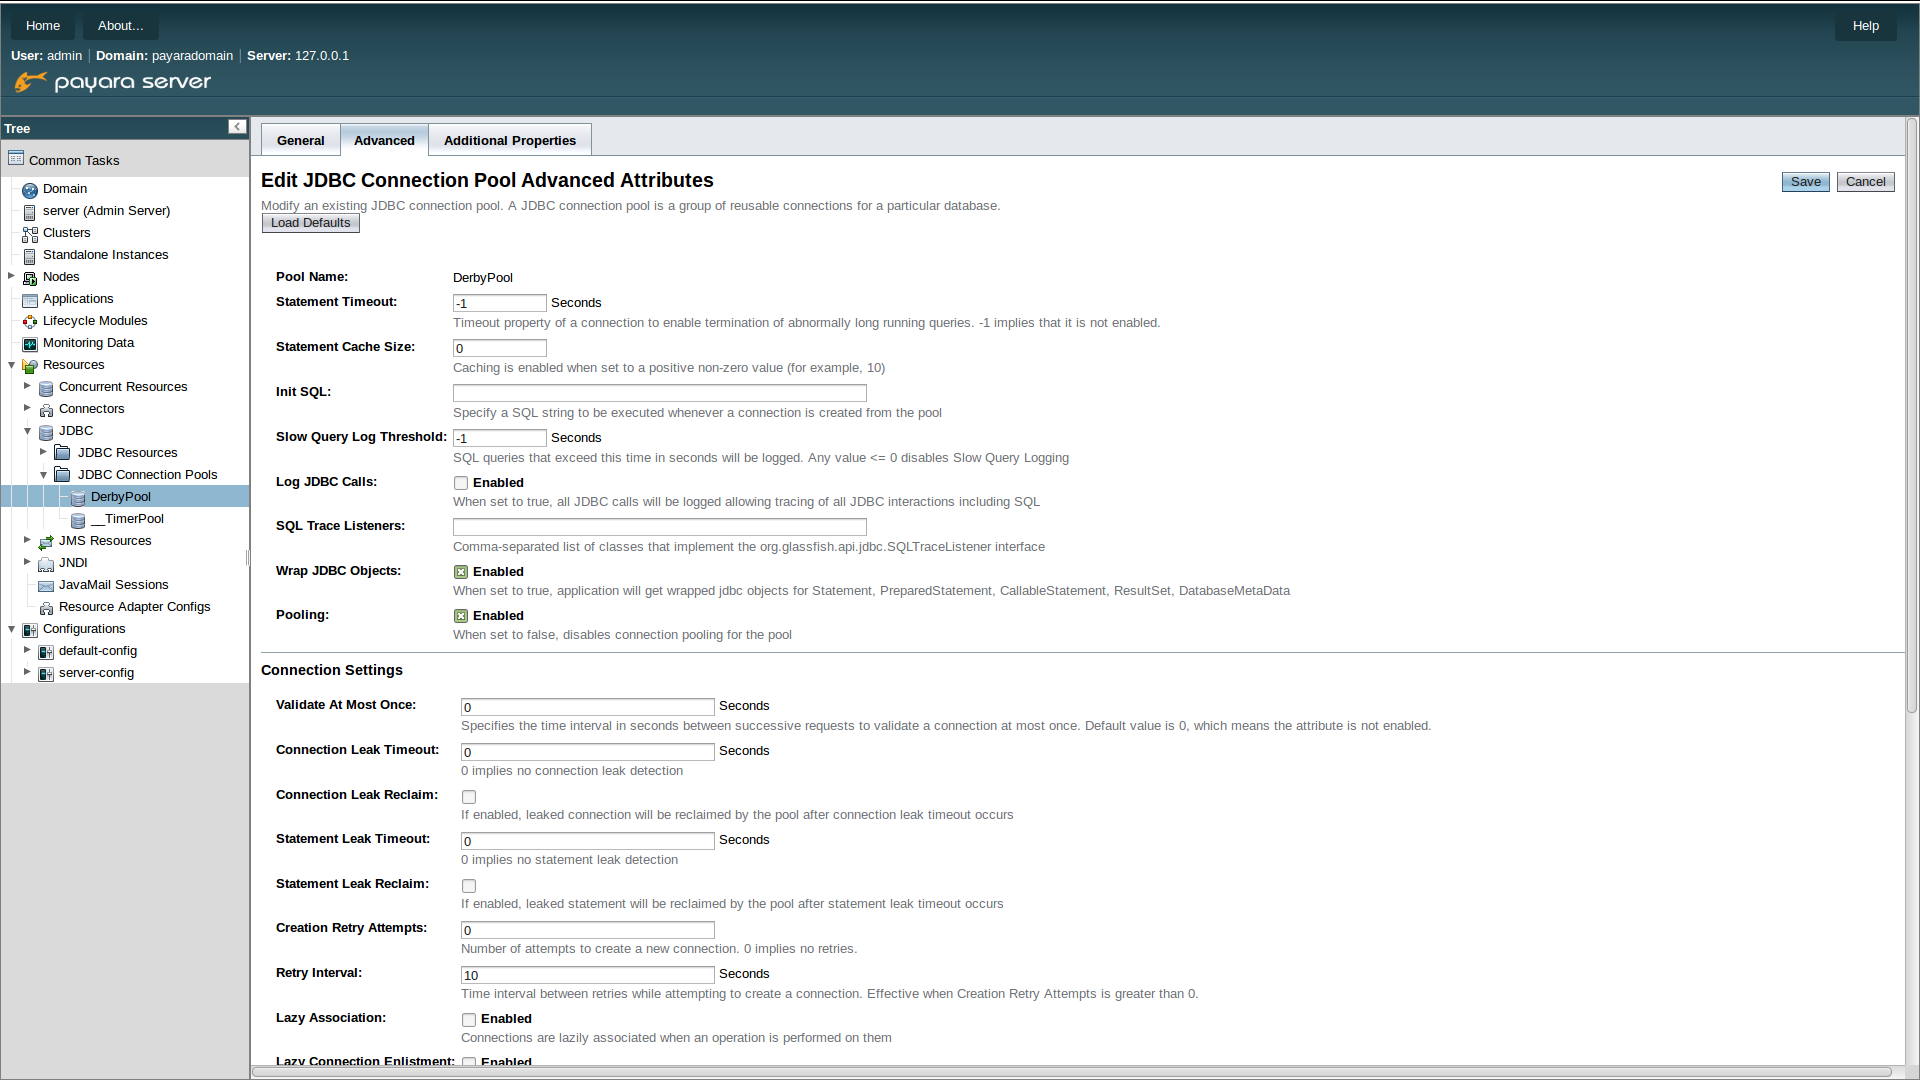1920x1080 pixels.
Task: Enable Log JDBC Calls
Action: [x=460, y=482]
